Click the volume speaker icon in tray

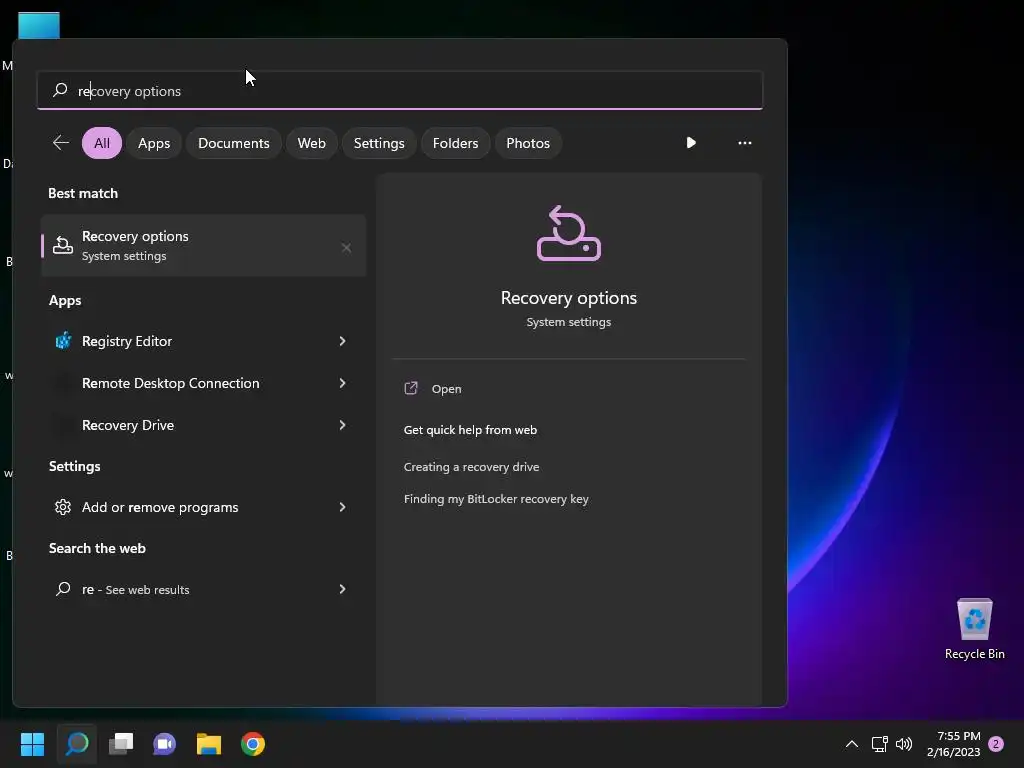tap(904, 744)
